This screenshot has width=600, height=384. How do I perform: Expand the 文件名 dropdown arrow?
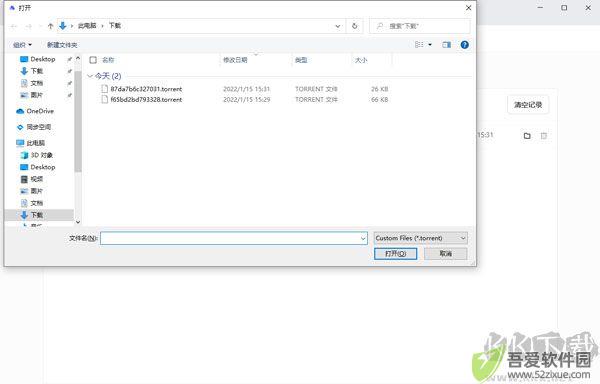click(x=363, y=238)
